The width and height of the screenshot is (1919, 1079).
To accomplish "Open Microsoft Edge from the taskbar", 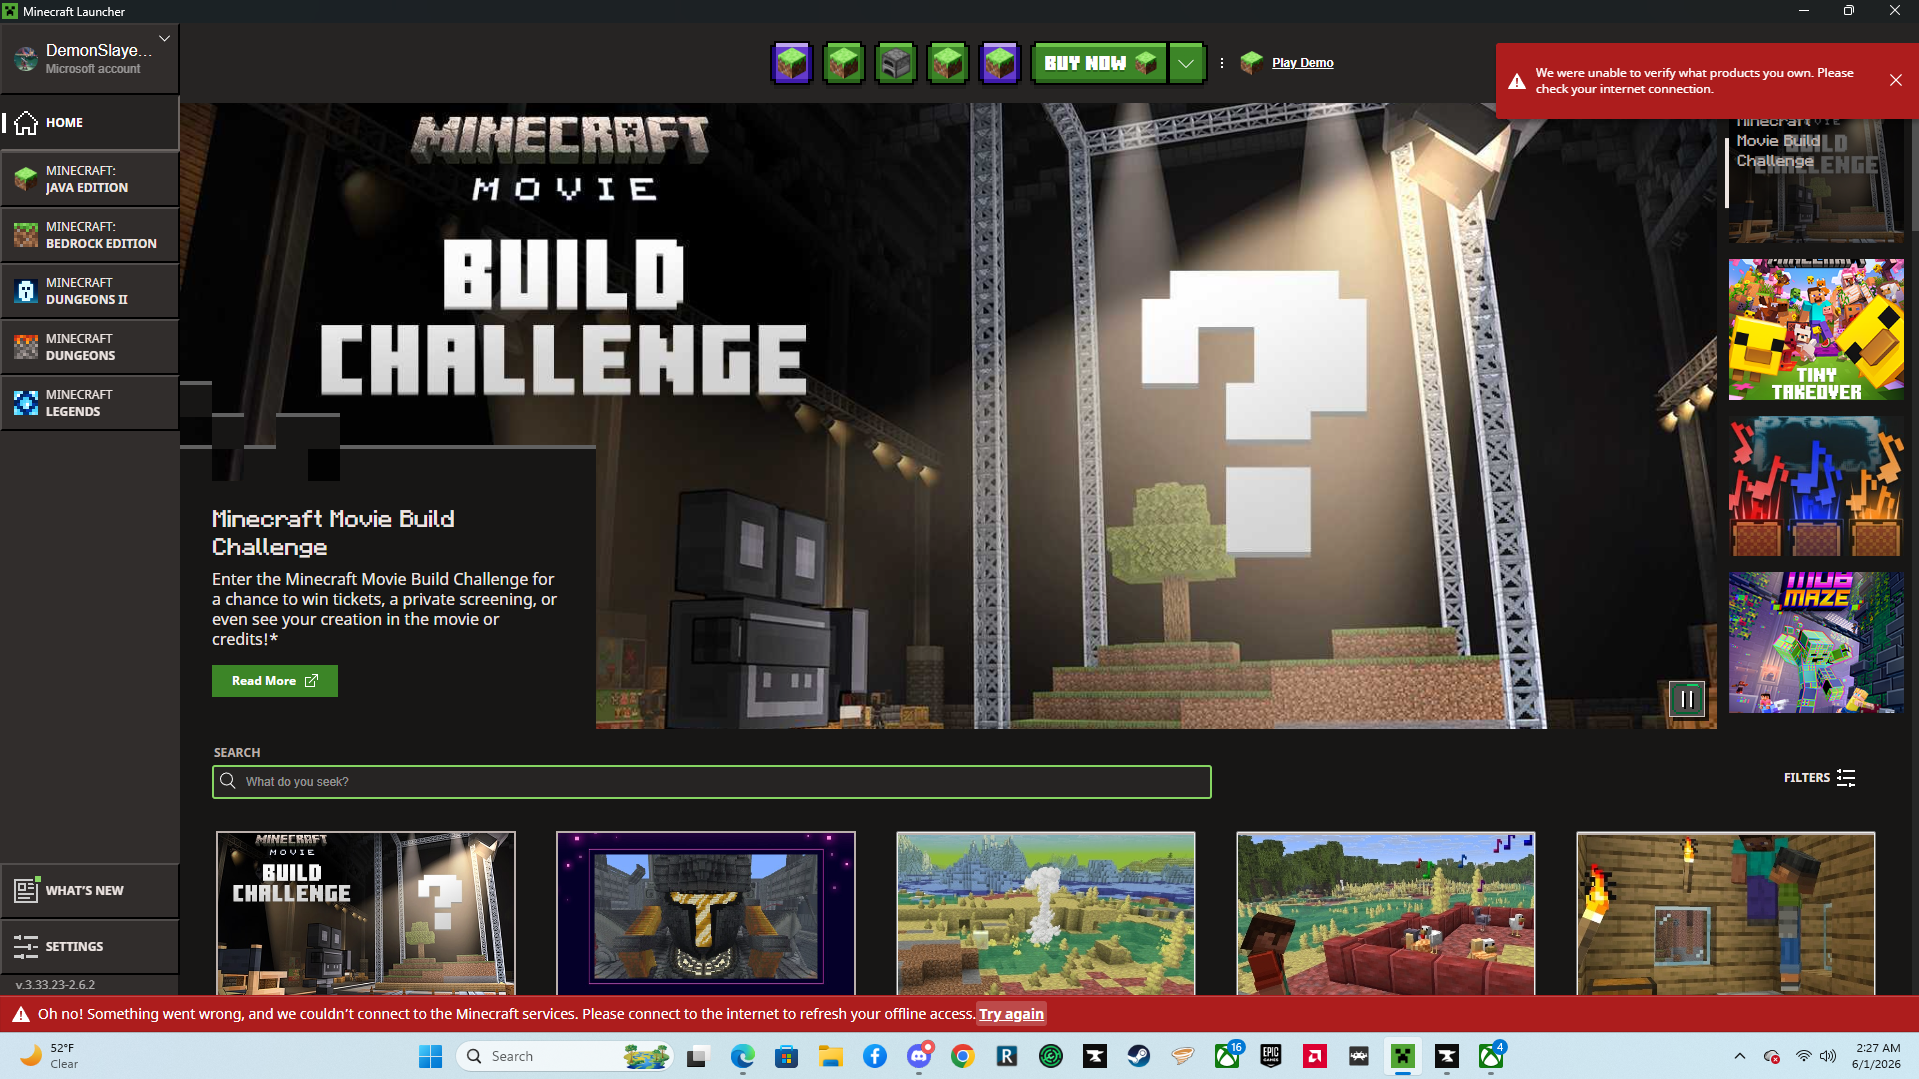I will click(x=743, y=1056).
